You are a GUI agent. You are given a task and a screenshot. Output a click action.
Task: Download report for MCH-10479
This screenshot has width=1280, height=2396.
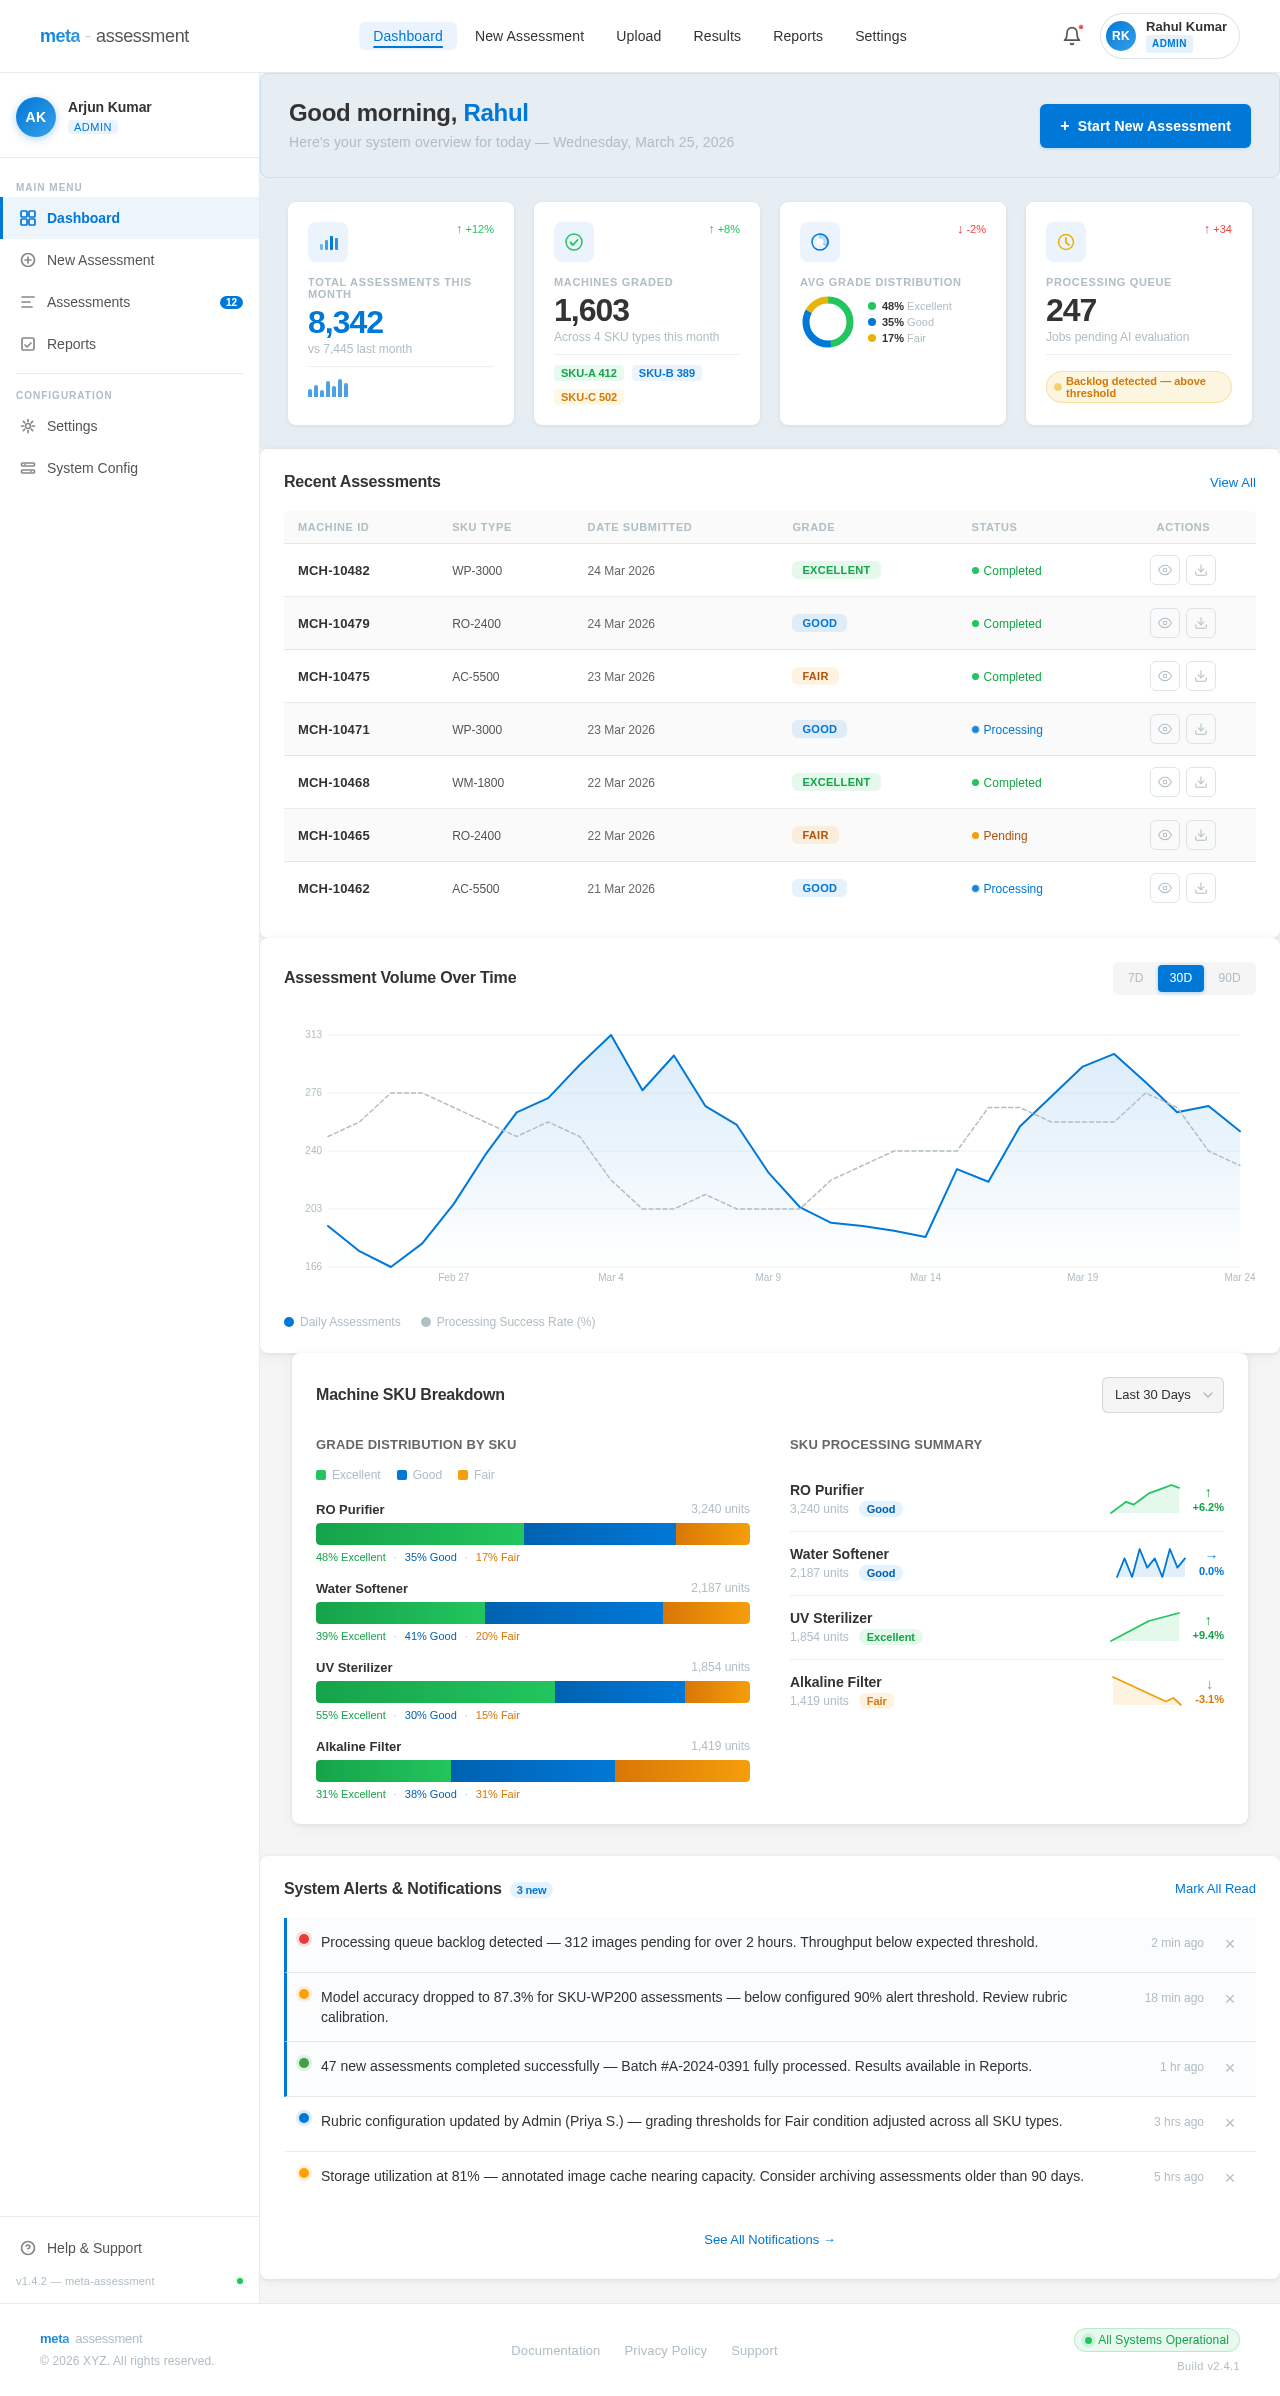[x=1201, y=623]
